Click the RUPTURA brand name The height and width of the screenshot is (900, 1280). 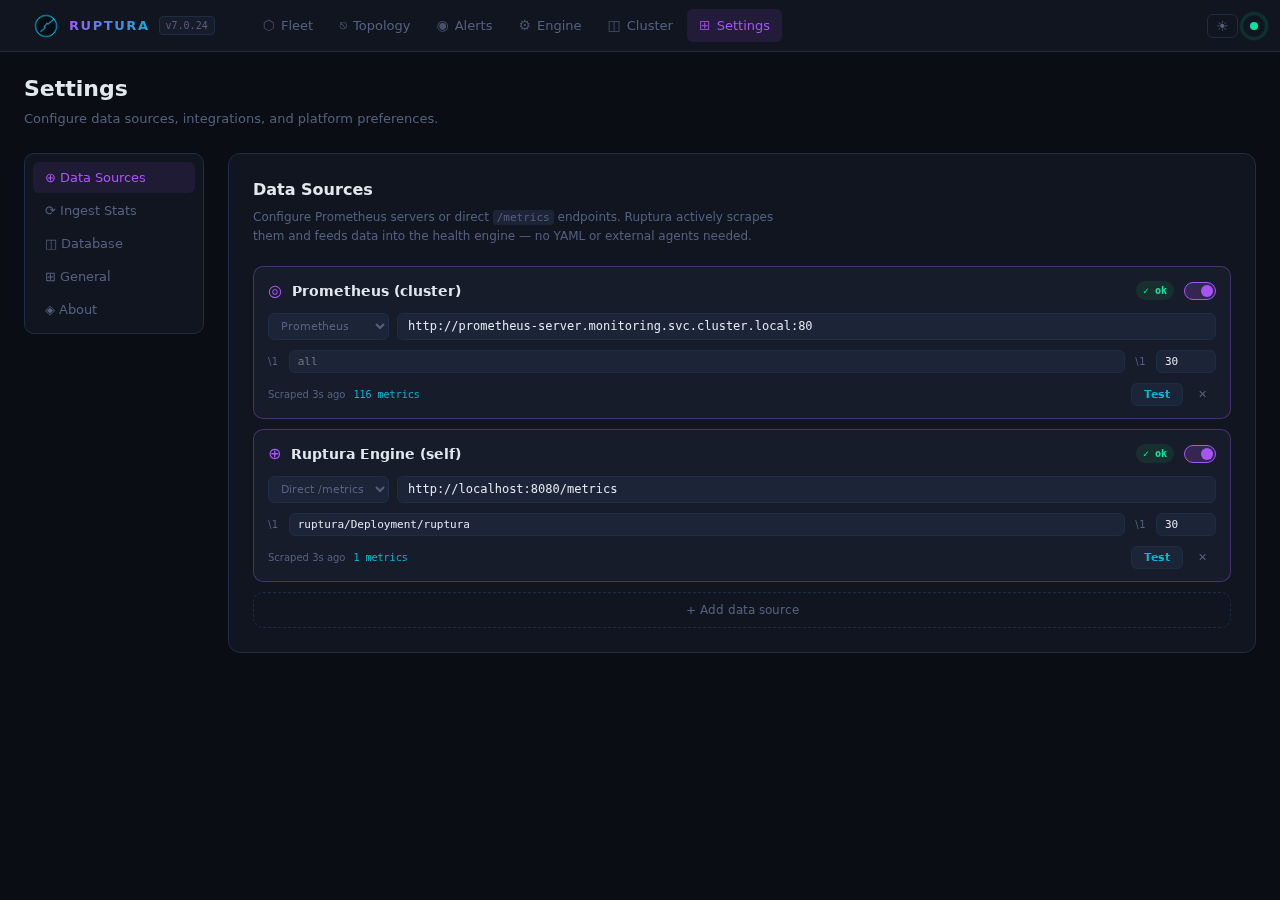[x=109, y=26]
